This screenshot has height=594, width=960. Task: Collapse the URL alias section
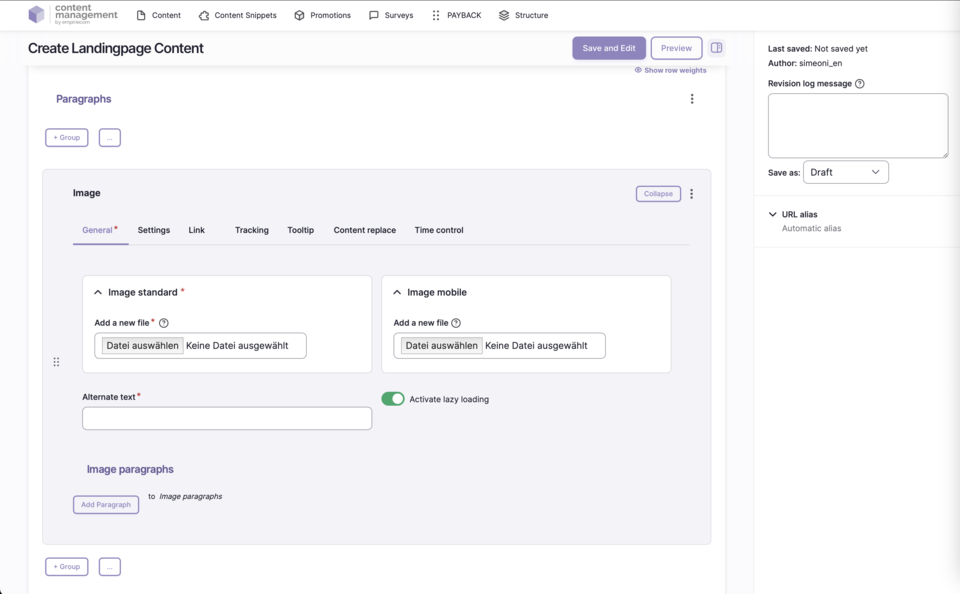click(773, 214)
